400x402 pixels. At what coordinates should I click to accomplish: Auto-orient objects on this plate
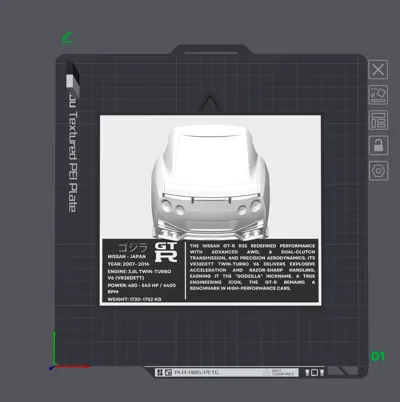(378, 95)
